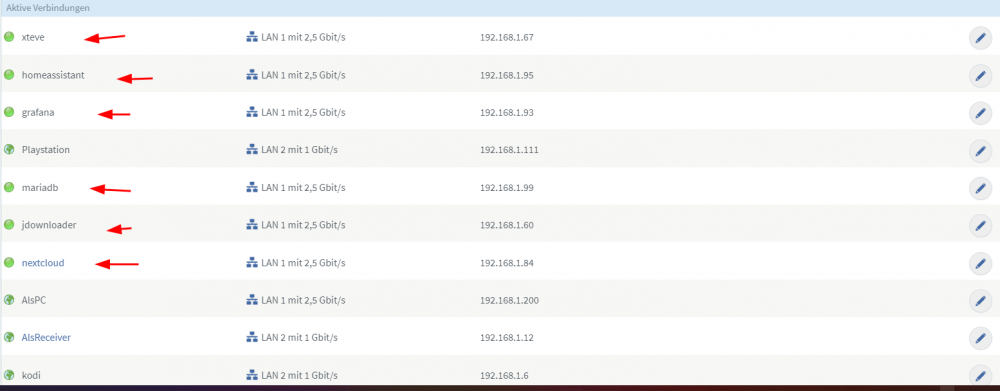
Task: Click IP address 192.168.1.95
Action: (x=506, y=75)
